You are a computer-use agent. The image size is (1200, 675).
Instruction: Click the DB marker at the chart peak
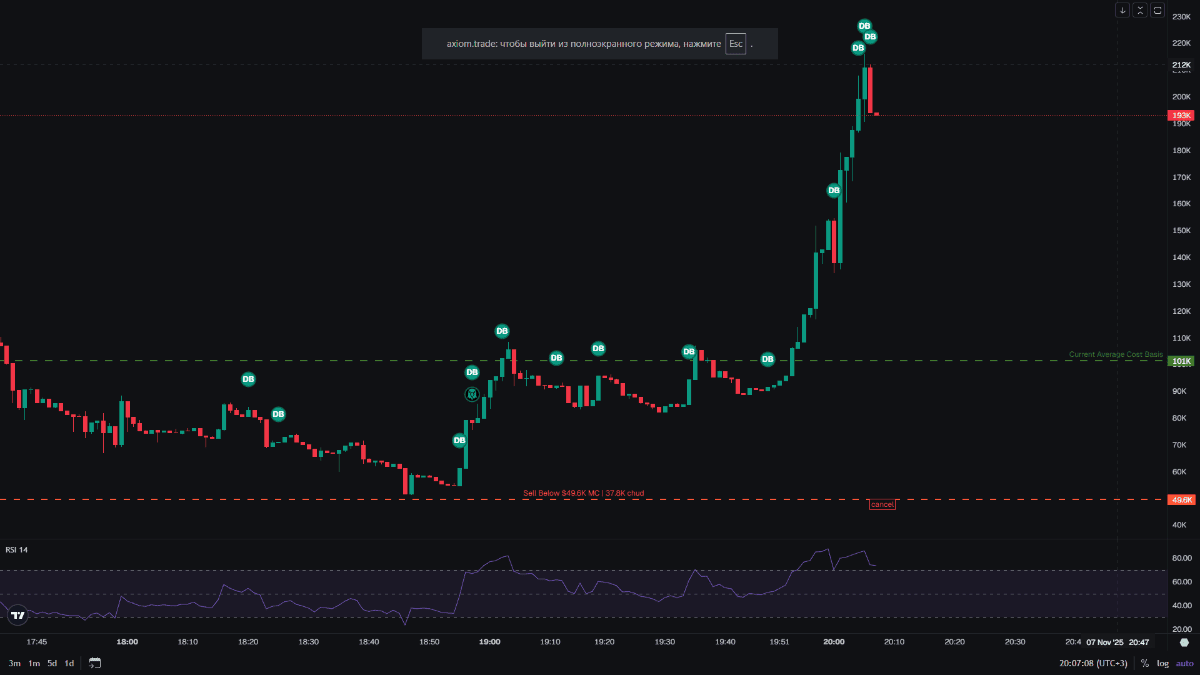tap(864, 26)
